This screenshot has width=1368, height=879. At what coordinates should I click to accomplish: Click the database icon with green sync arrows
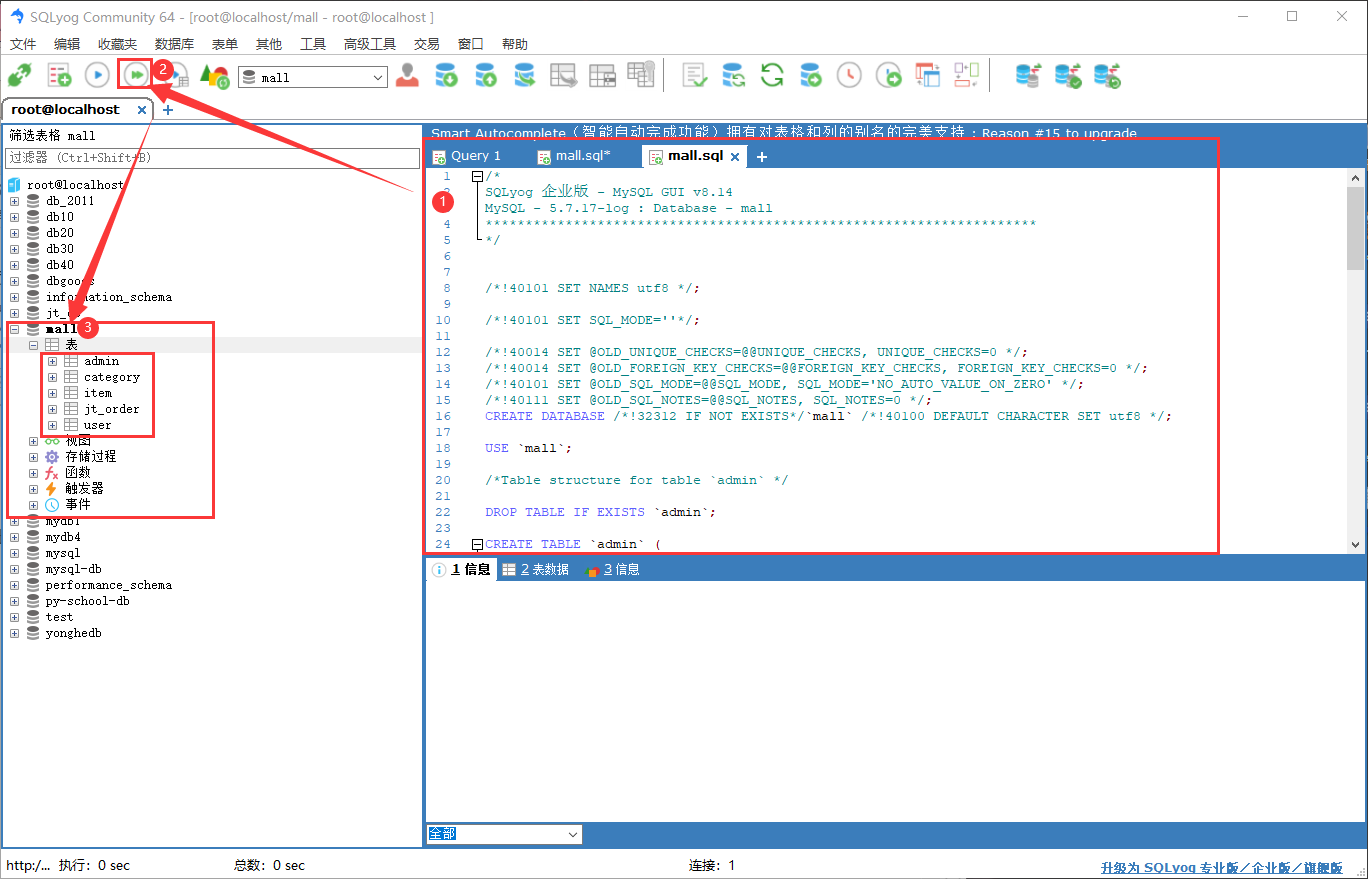[x=733, y=75]
